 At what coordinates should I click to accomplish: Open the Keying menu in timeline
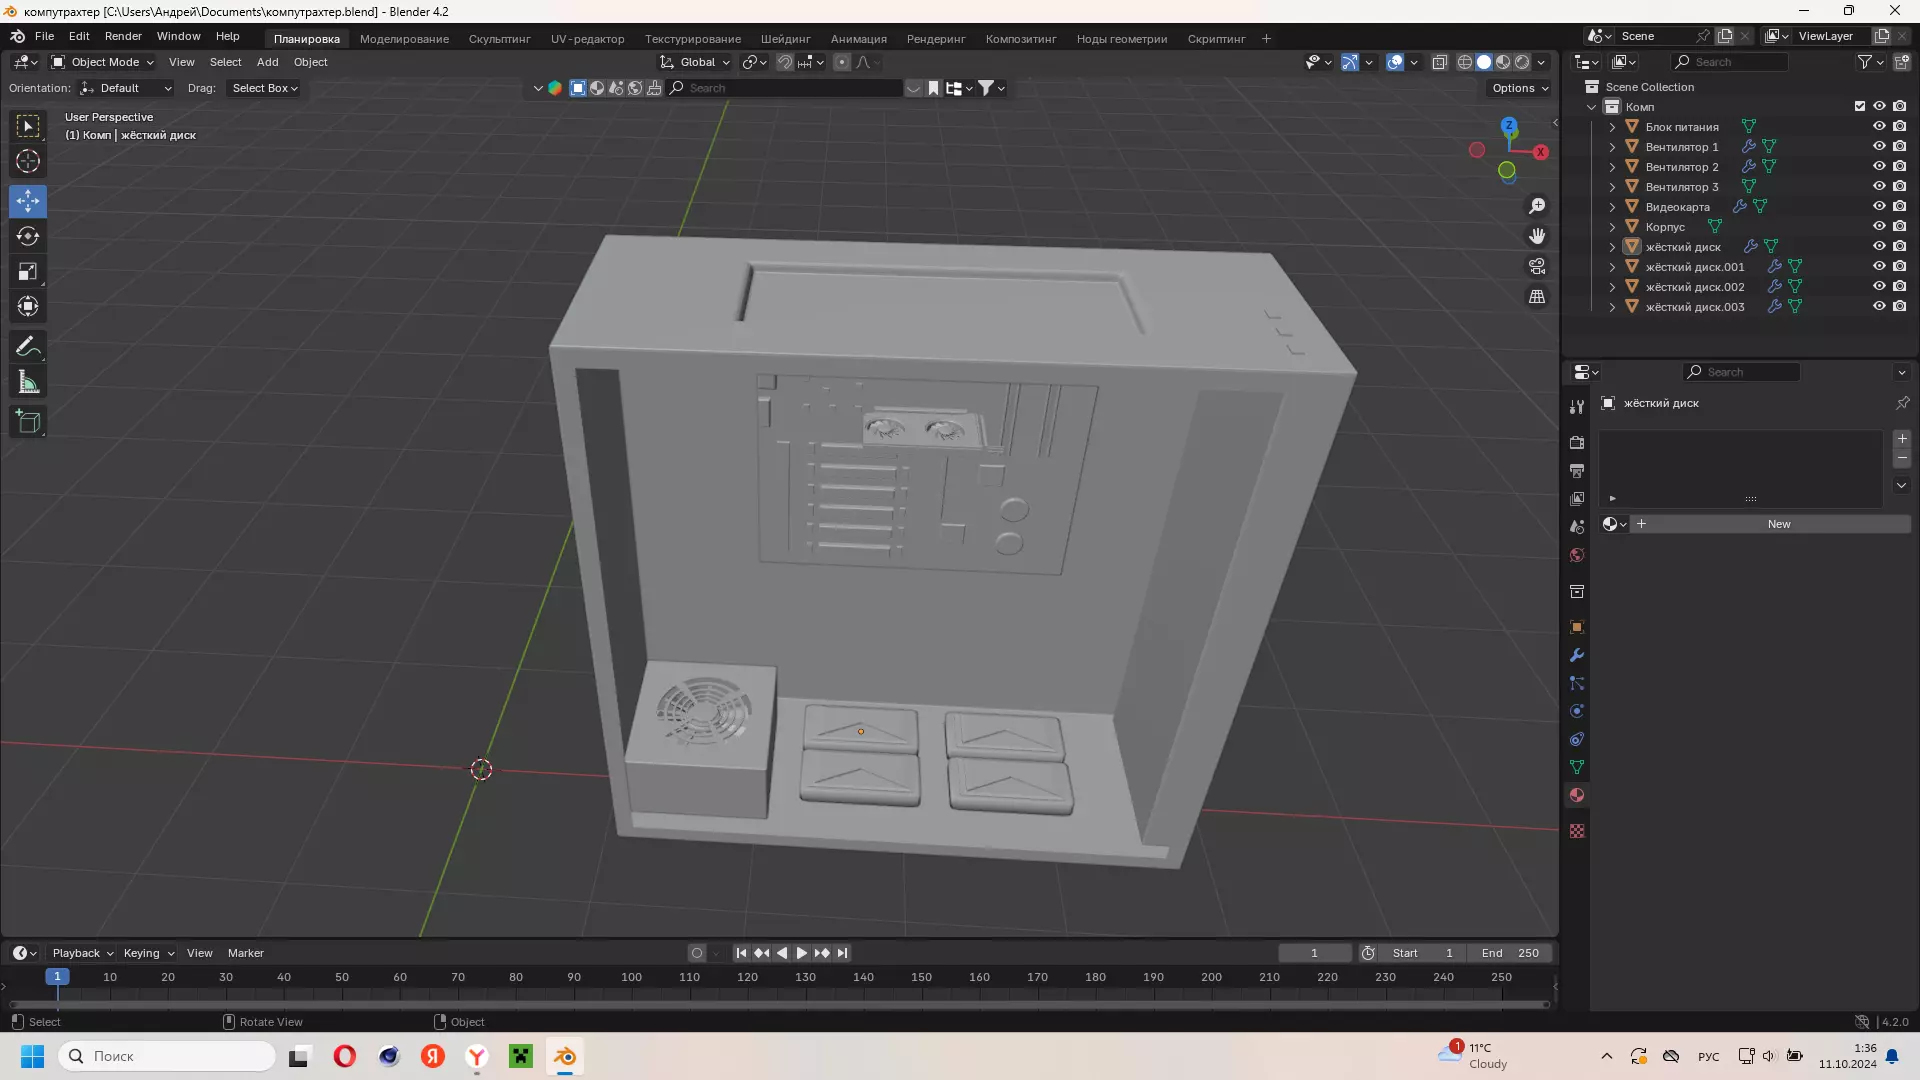[148, 953]
